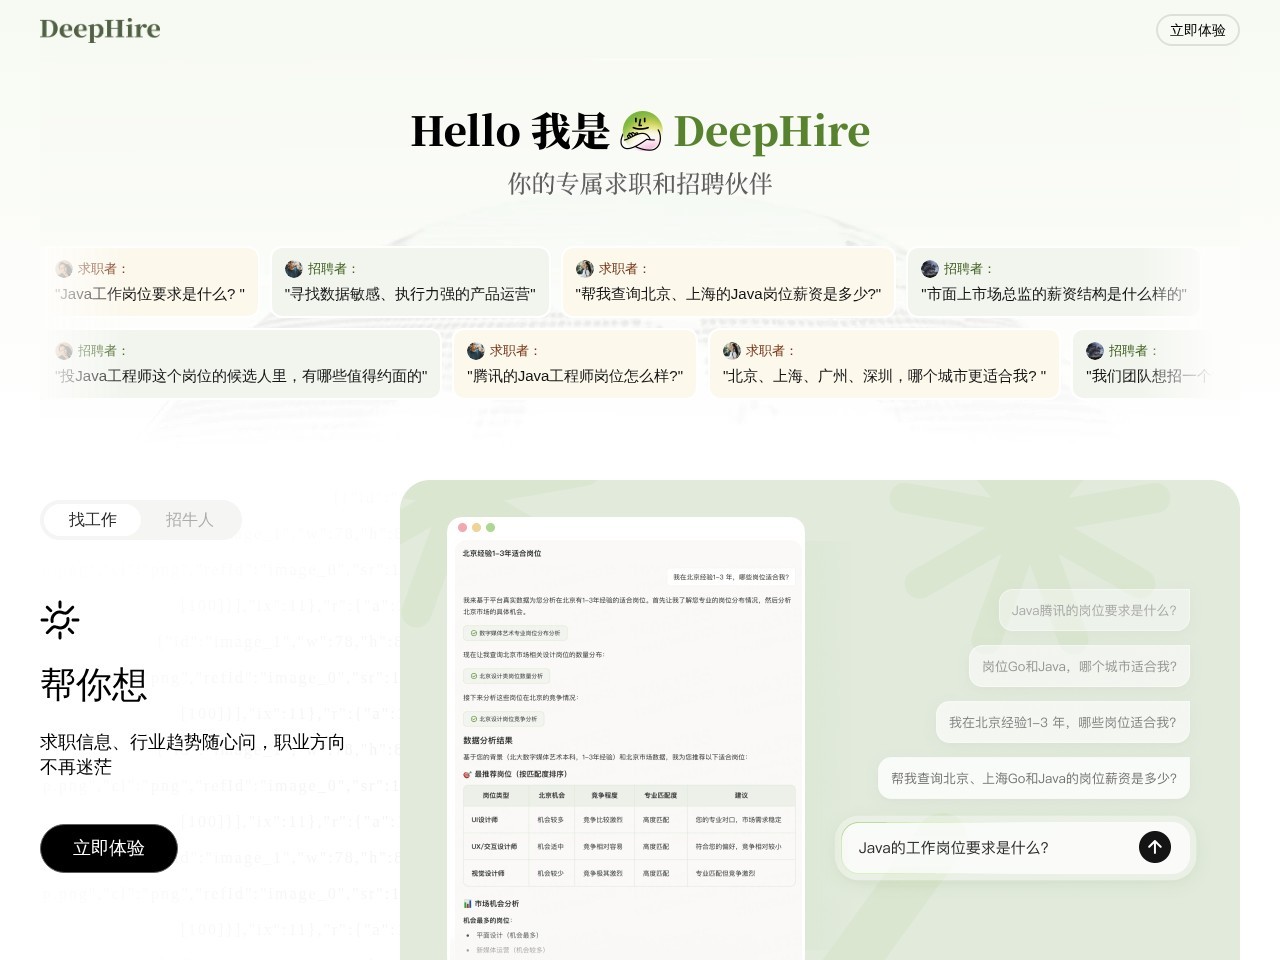This screenshot has width=1280, height=960.
Task: Click the DeepHire mascot icon in the headline
Action: click(641, 131)
